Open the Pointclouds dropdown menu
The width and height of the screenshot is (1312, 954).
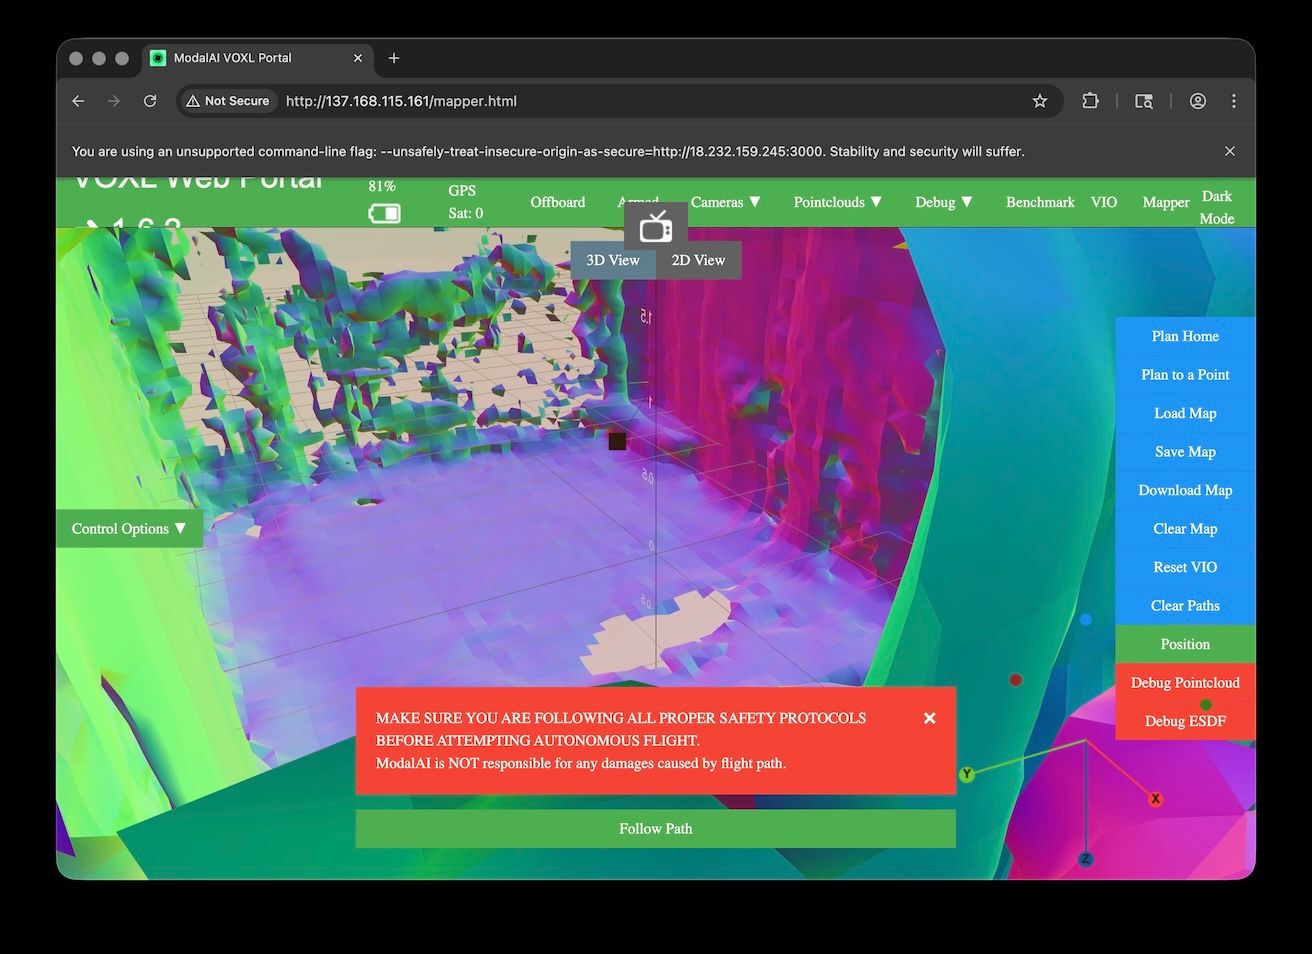click(x=837, y=202)
